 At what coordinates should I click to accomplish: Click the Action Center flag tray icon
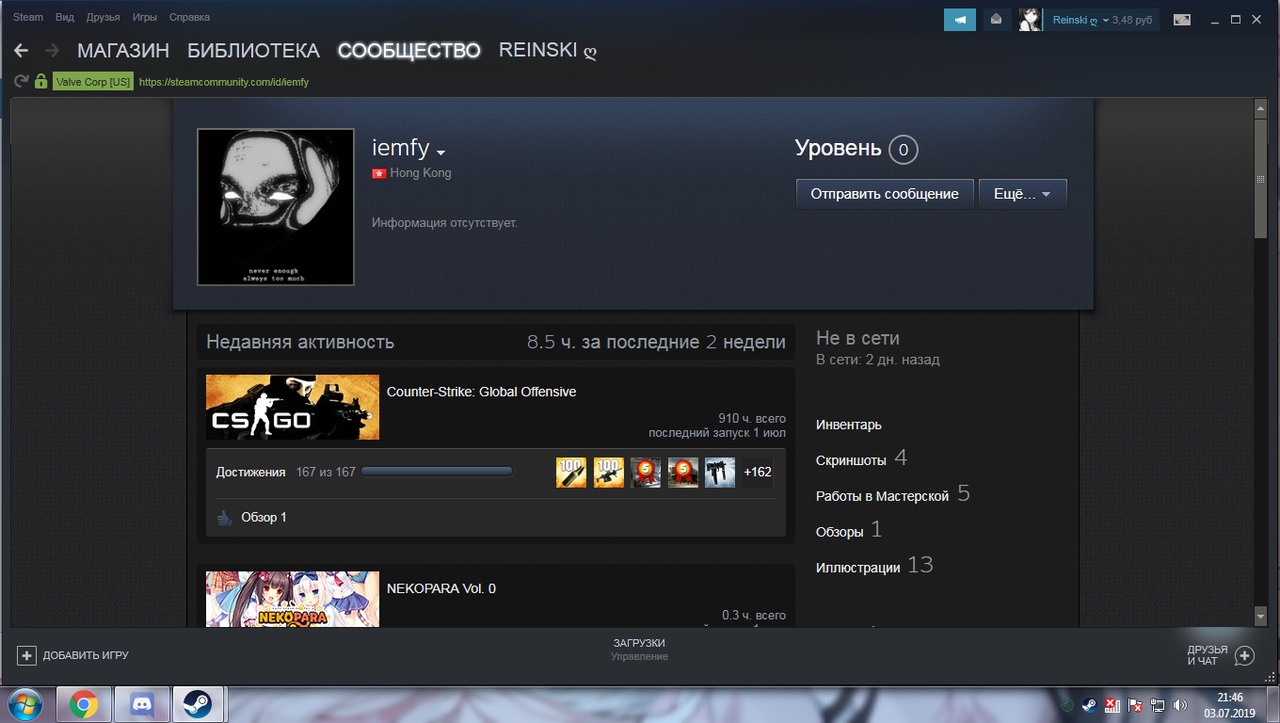click(1136, 705)
